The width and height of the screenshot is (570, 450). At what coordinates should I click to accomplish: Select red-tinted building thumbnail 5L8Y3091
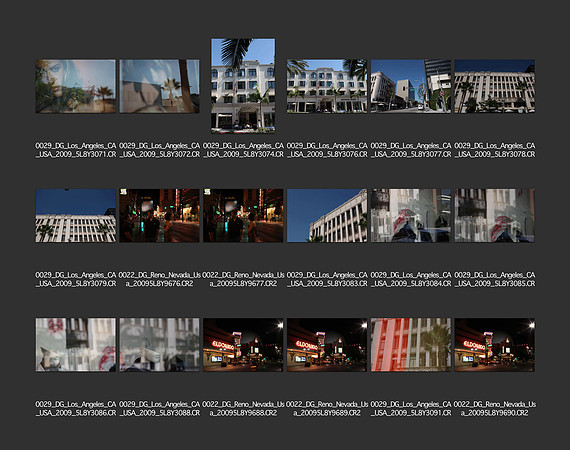[x=411, y=345]
